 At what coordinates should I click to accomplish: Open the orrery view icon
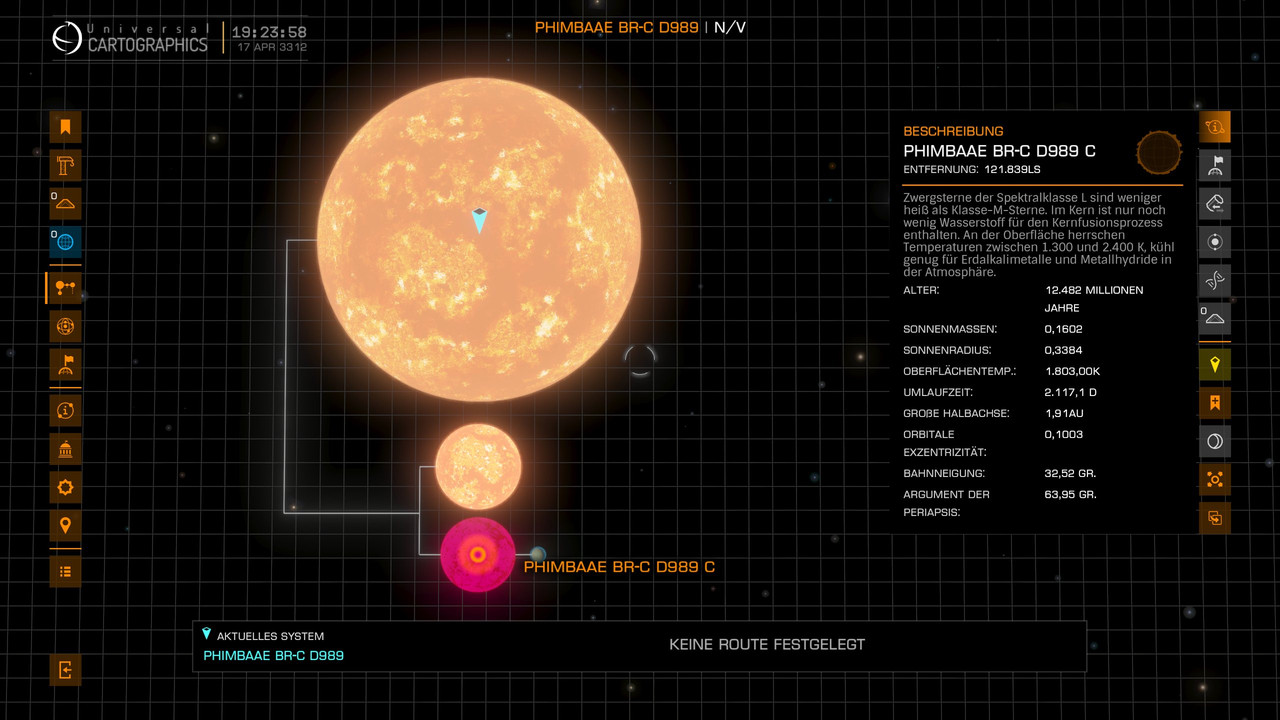[x=65, y=326]
